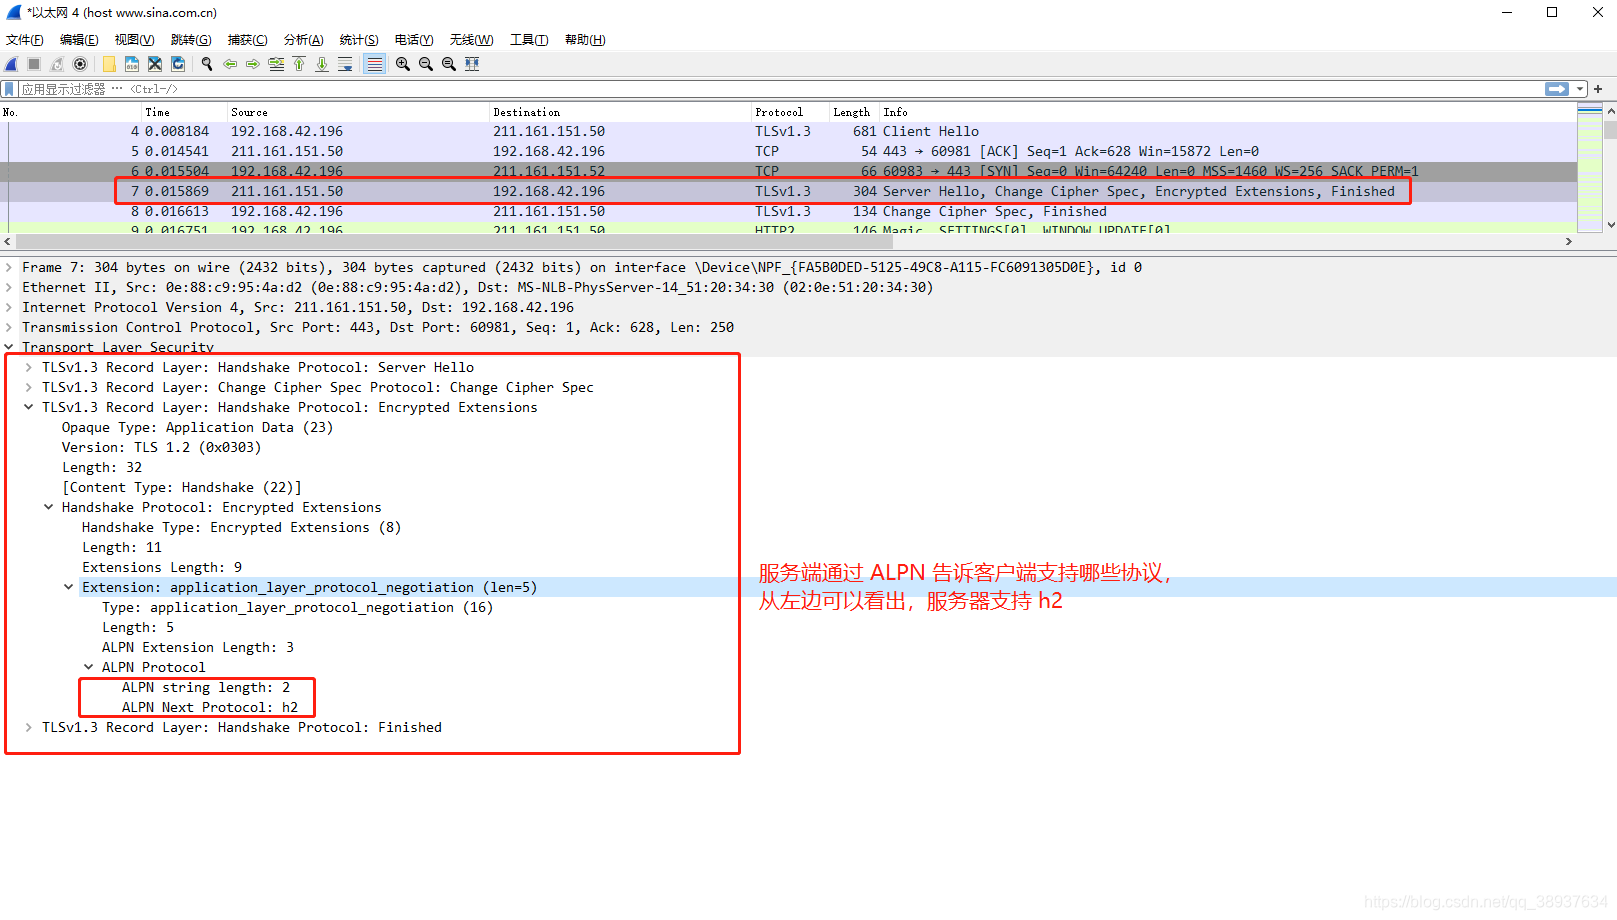Collapse the Transport Layer Security node
This screenshot has height=920, width=1617.
coord(9,347)
